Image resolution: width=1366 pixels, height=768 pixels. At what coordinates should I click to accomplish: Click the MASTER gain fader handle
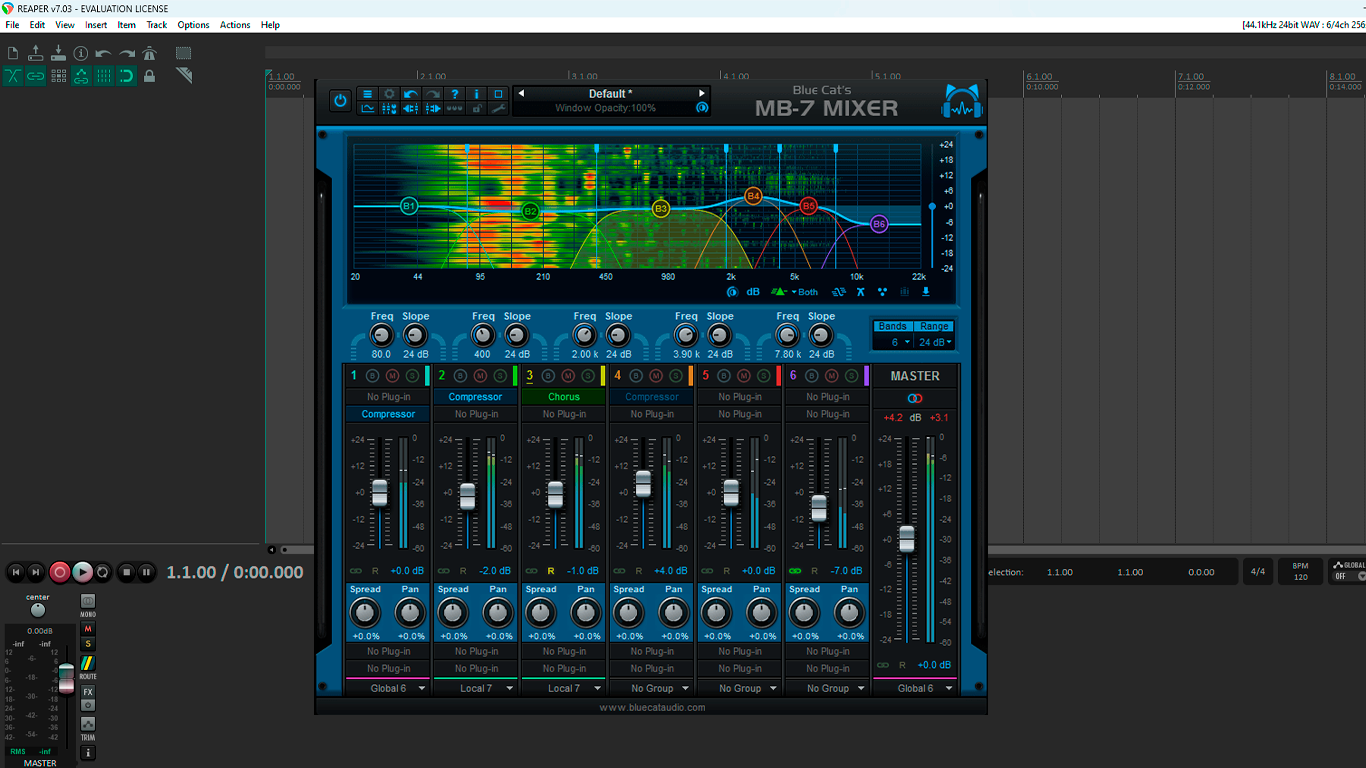907,538
